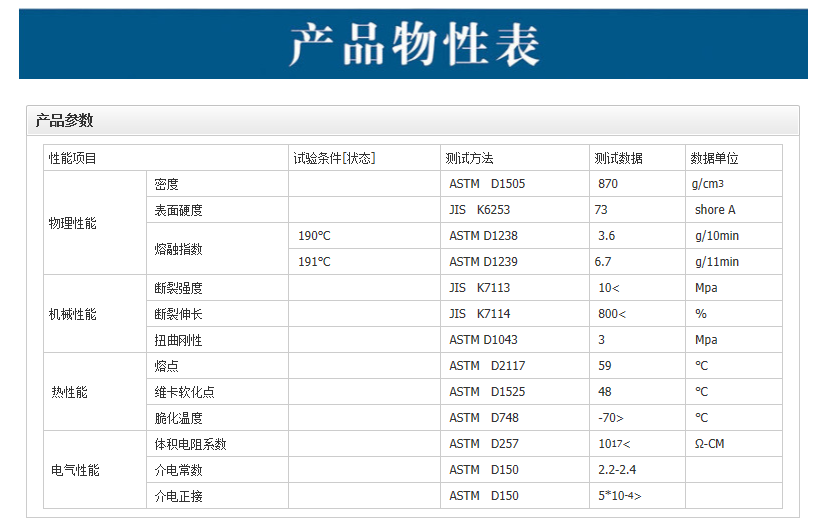822x526 pixels.
Task: Click the 产品物性表 banner title
Action: coord(414,45)
